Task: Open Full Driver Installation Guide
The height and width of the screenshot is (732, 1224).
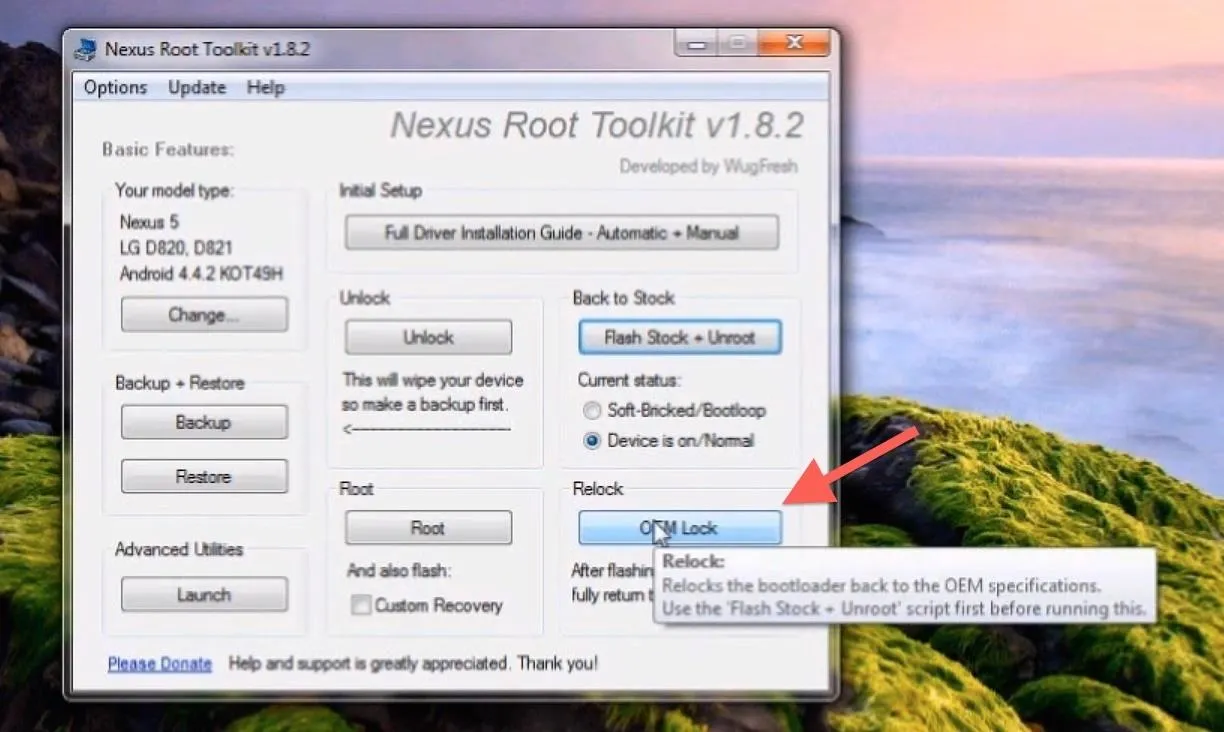Action: tap(561, 233)
